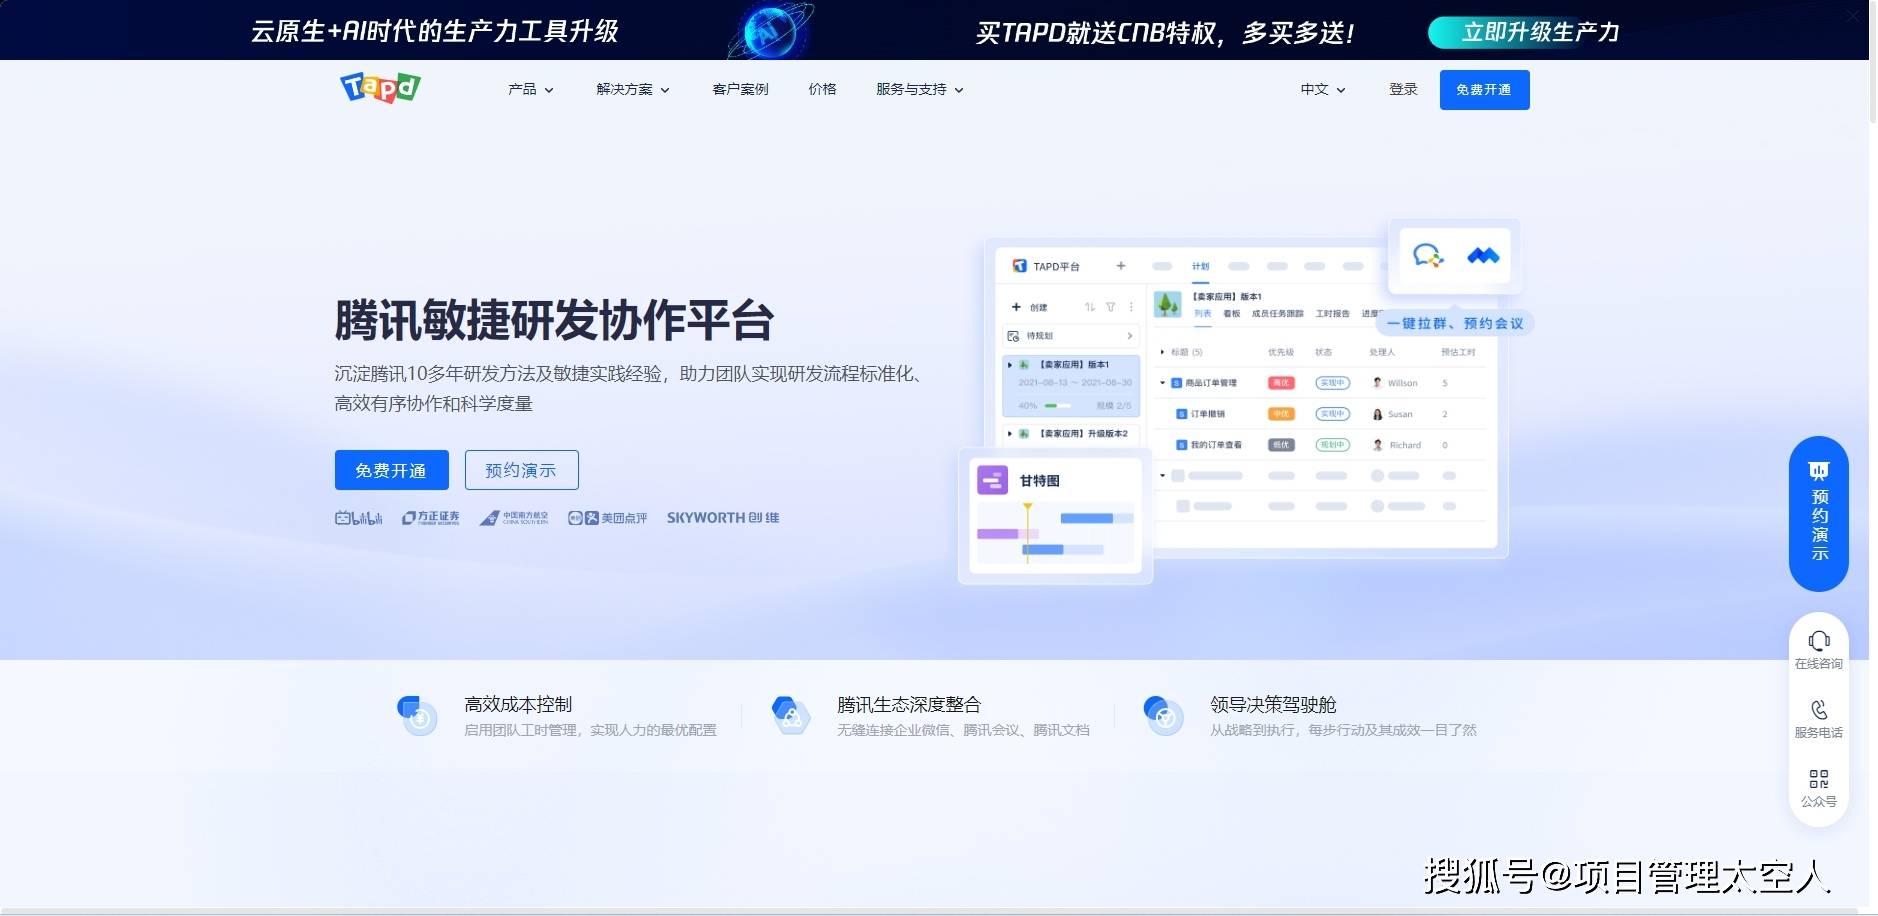Click the AI planet icon in banner
The image size is (1878, 916).
click(768, 32)
